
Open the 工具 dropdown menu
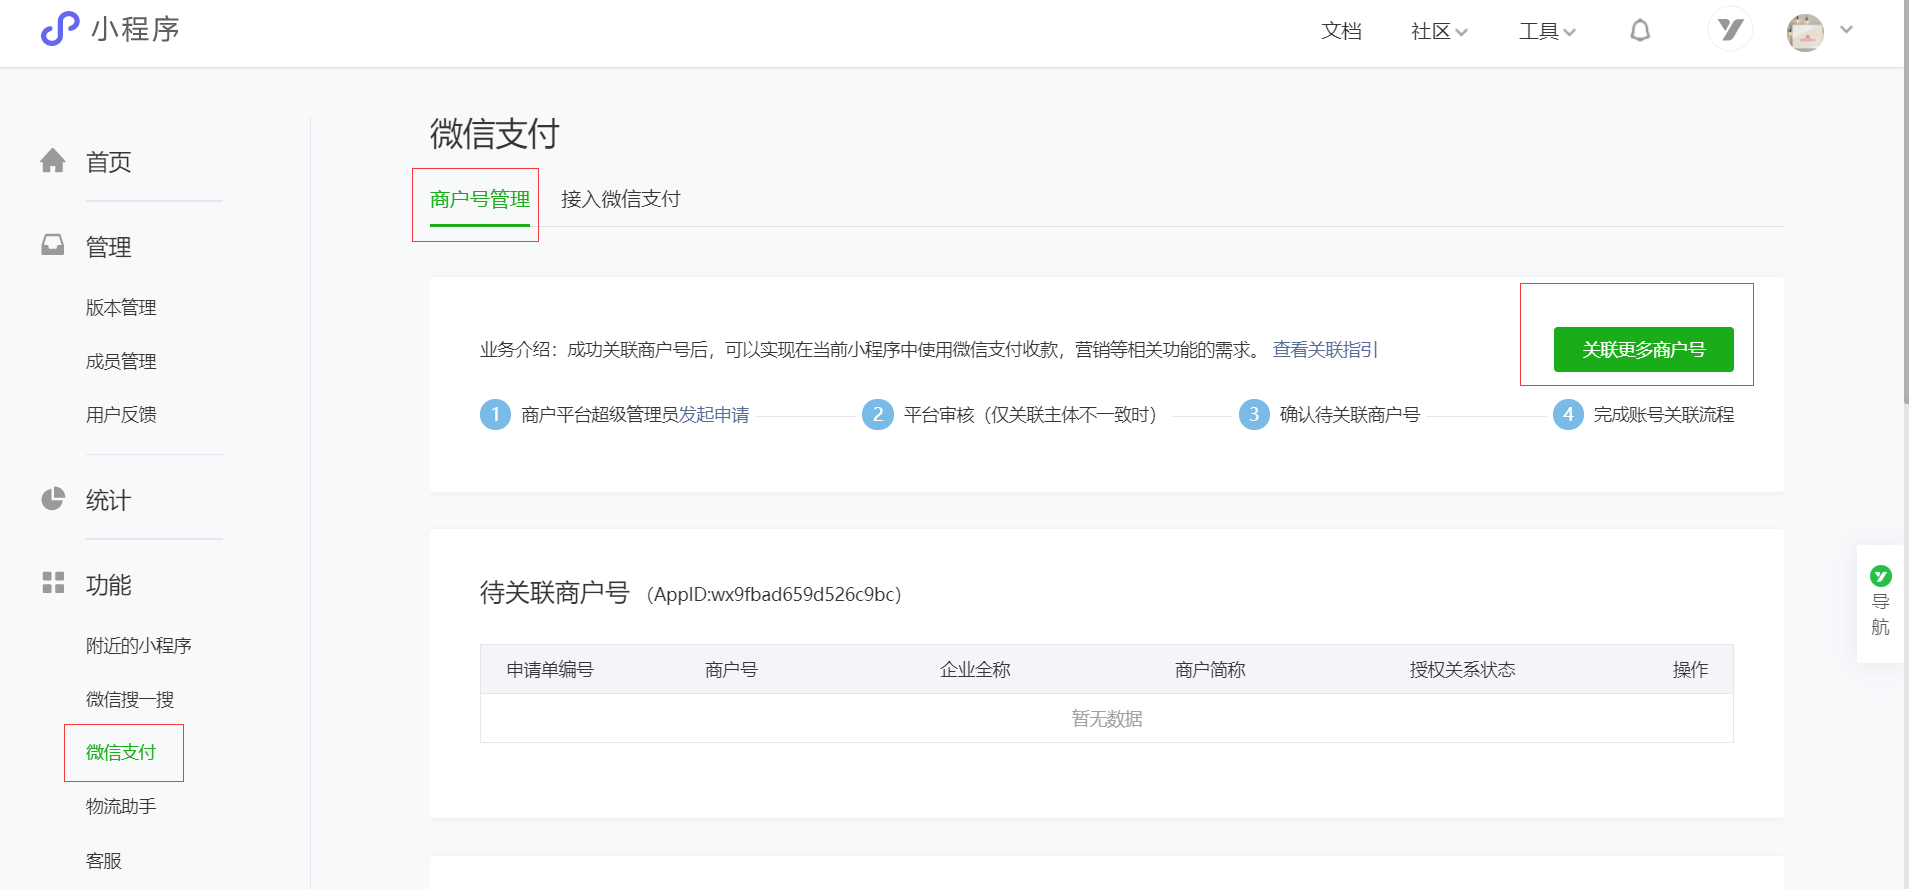point(1547,32)
